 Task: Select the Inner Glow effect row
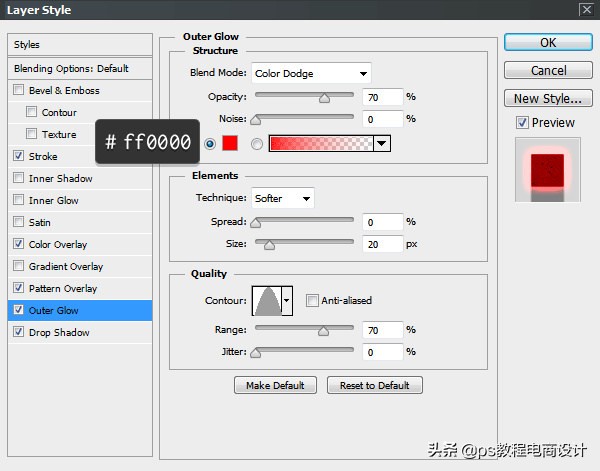(x=80, y=200)
